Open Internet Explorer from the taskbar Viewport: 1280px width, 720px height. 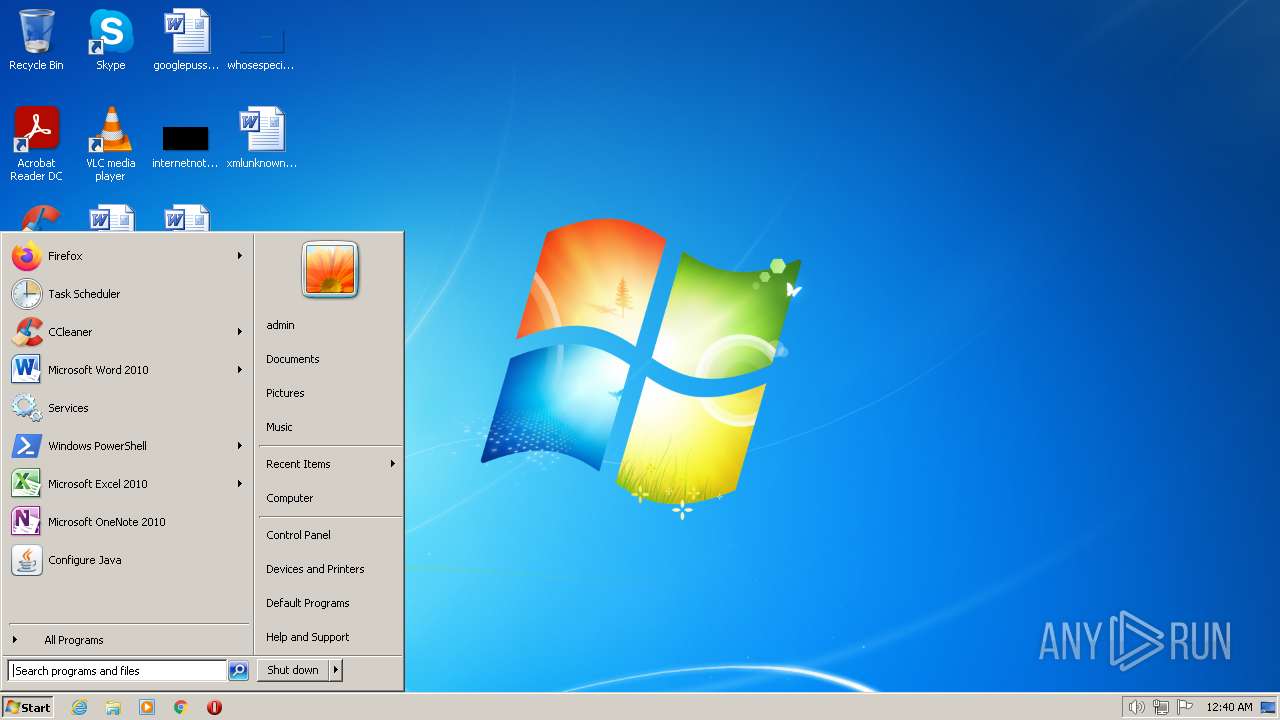[80, 707]
